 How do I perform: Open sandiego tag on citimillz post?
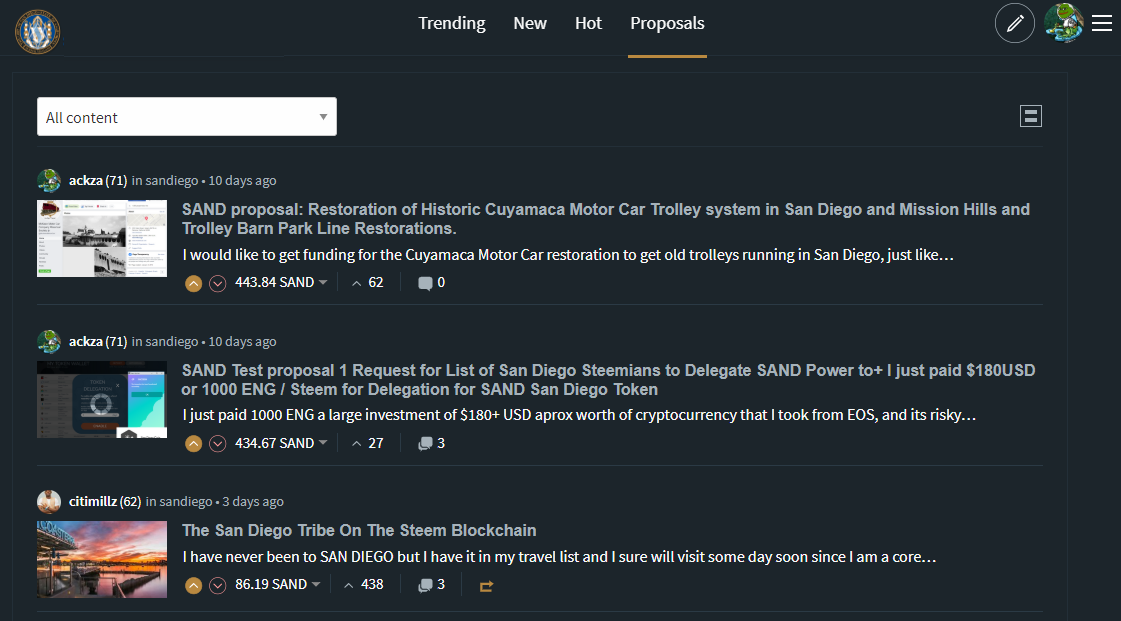(186, 502)
